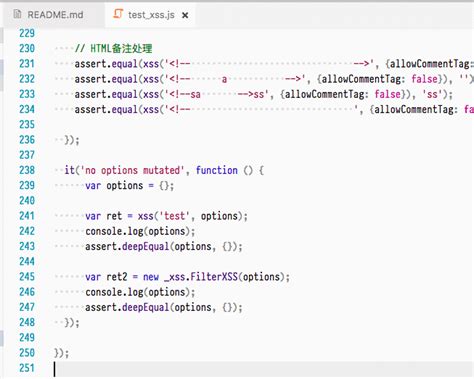Select the test_xss.js tab
Viewport: 474px width, 379px height.
click(151, 15)
